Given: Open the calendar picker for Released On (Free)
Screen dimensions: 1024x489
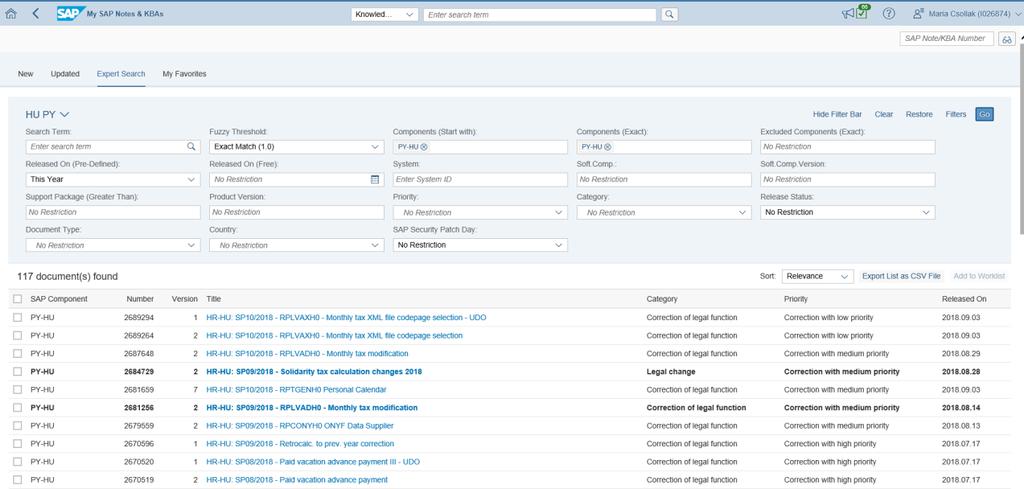Looking at the screenshot, I should click(375, 180).
